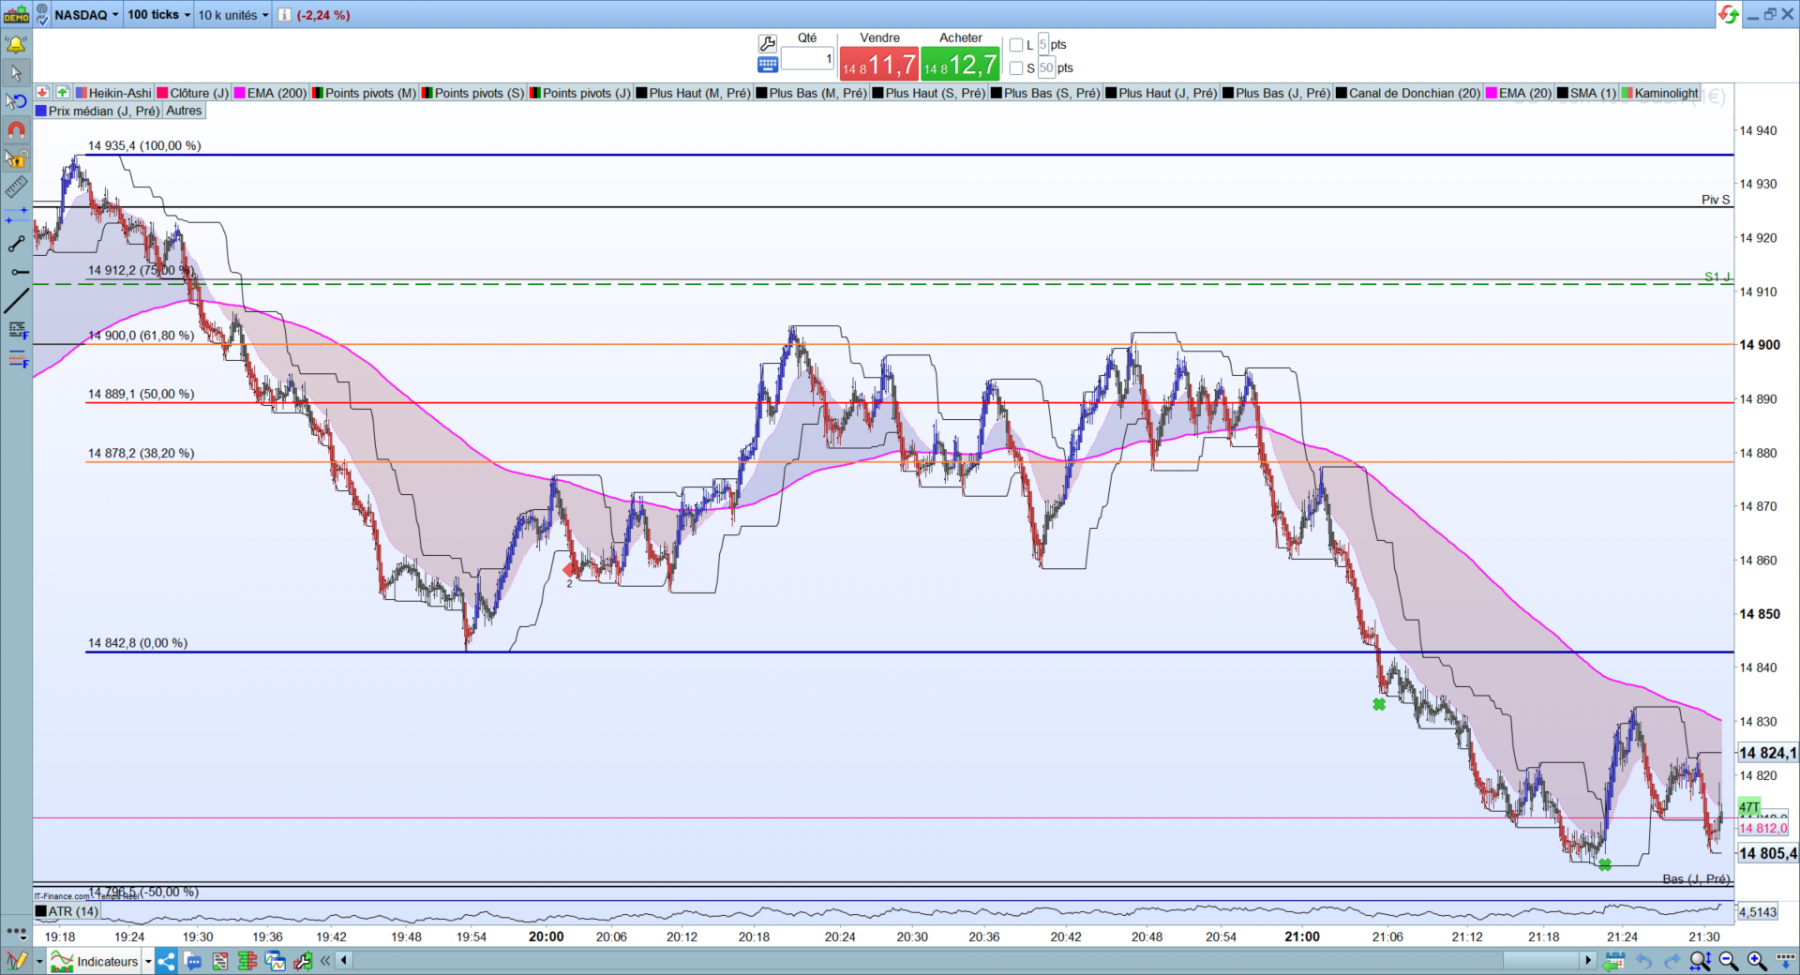Open the multiple charts window icon
The width and height of the screenshot is (1800, 975).
coord(274,961)
